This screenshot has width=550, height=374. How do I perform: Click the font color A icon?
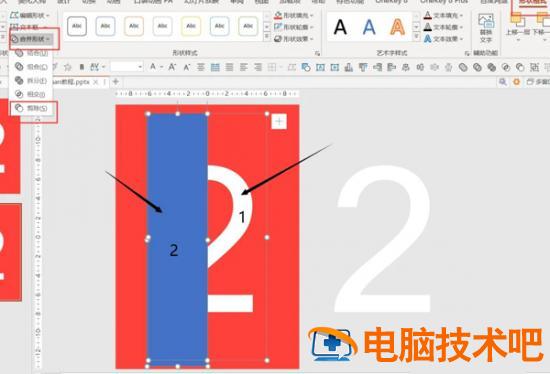pyautogui.click(x=153, y=67)
